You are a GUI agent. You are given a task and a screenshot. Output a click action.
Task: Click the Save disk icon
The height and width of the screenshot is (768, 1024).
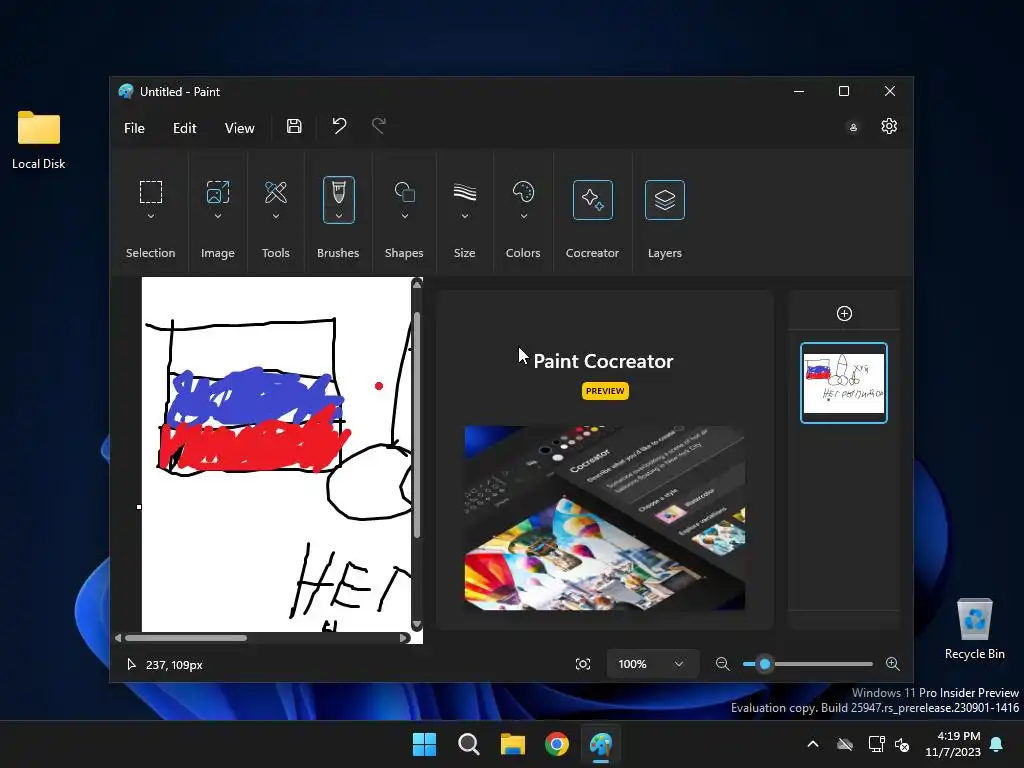point(294,126)
